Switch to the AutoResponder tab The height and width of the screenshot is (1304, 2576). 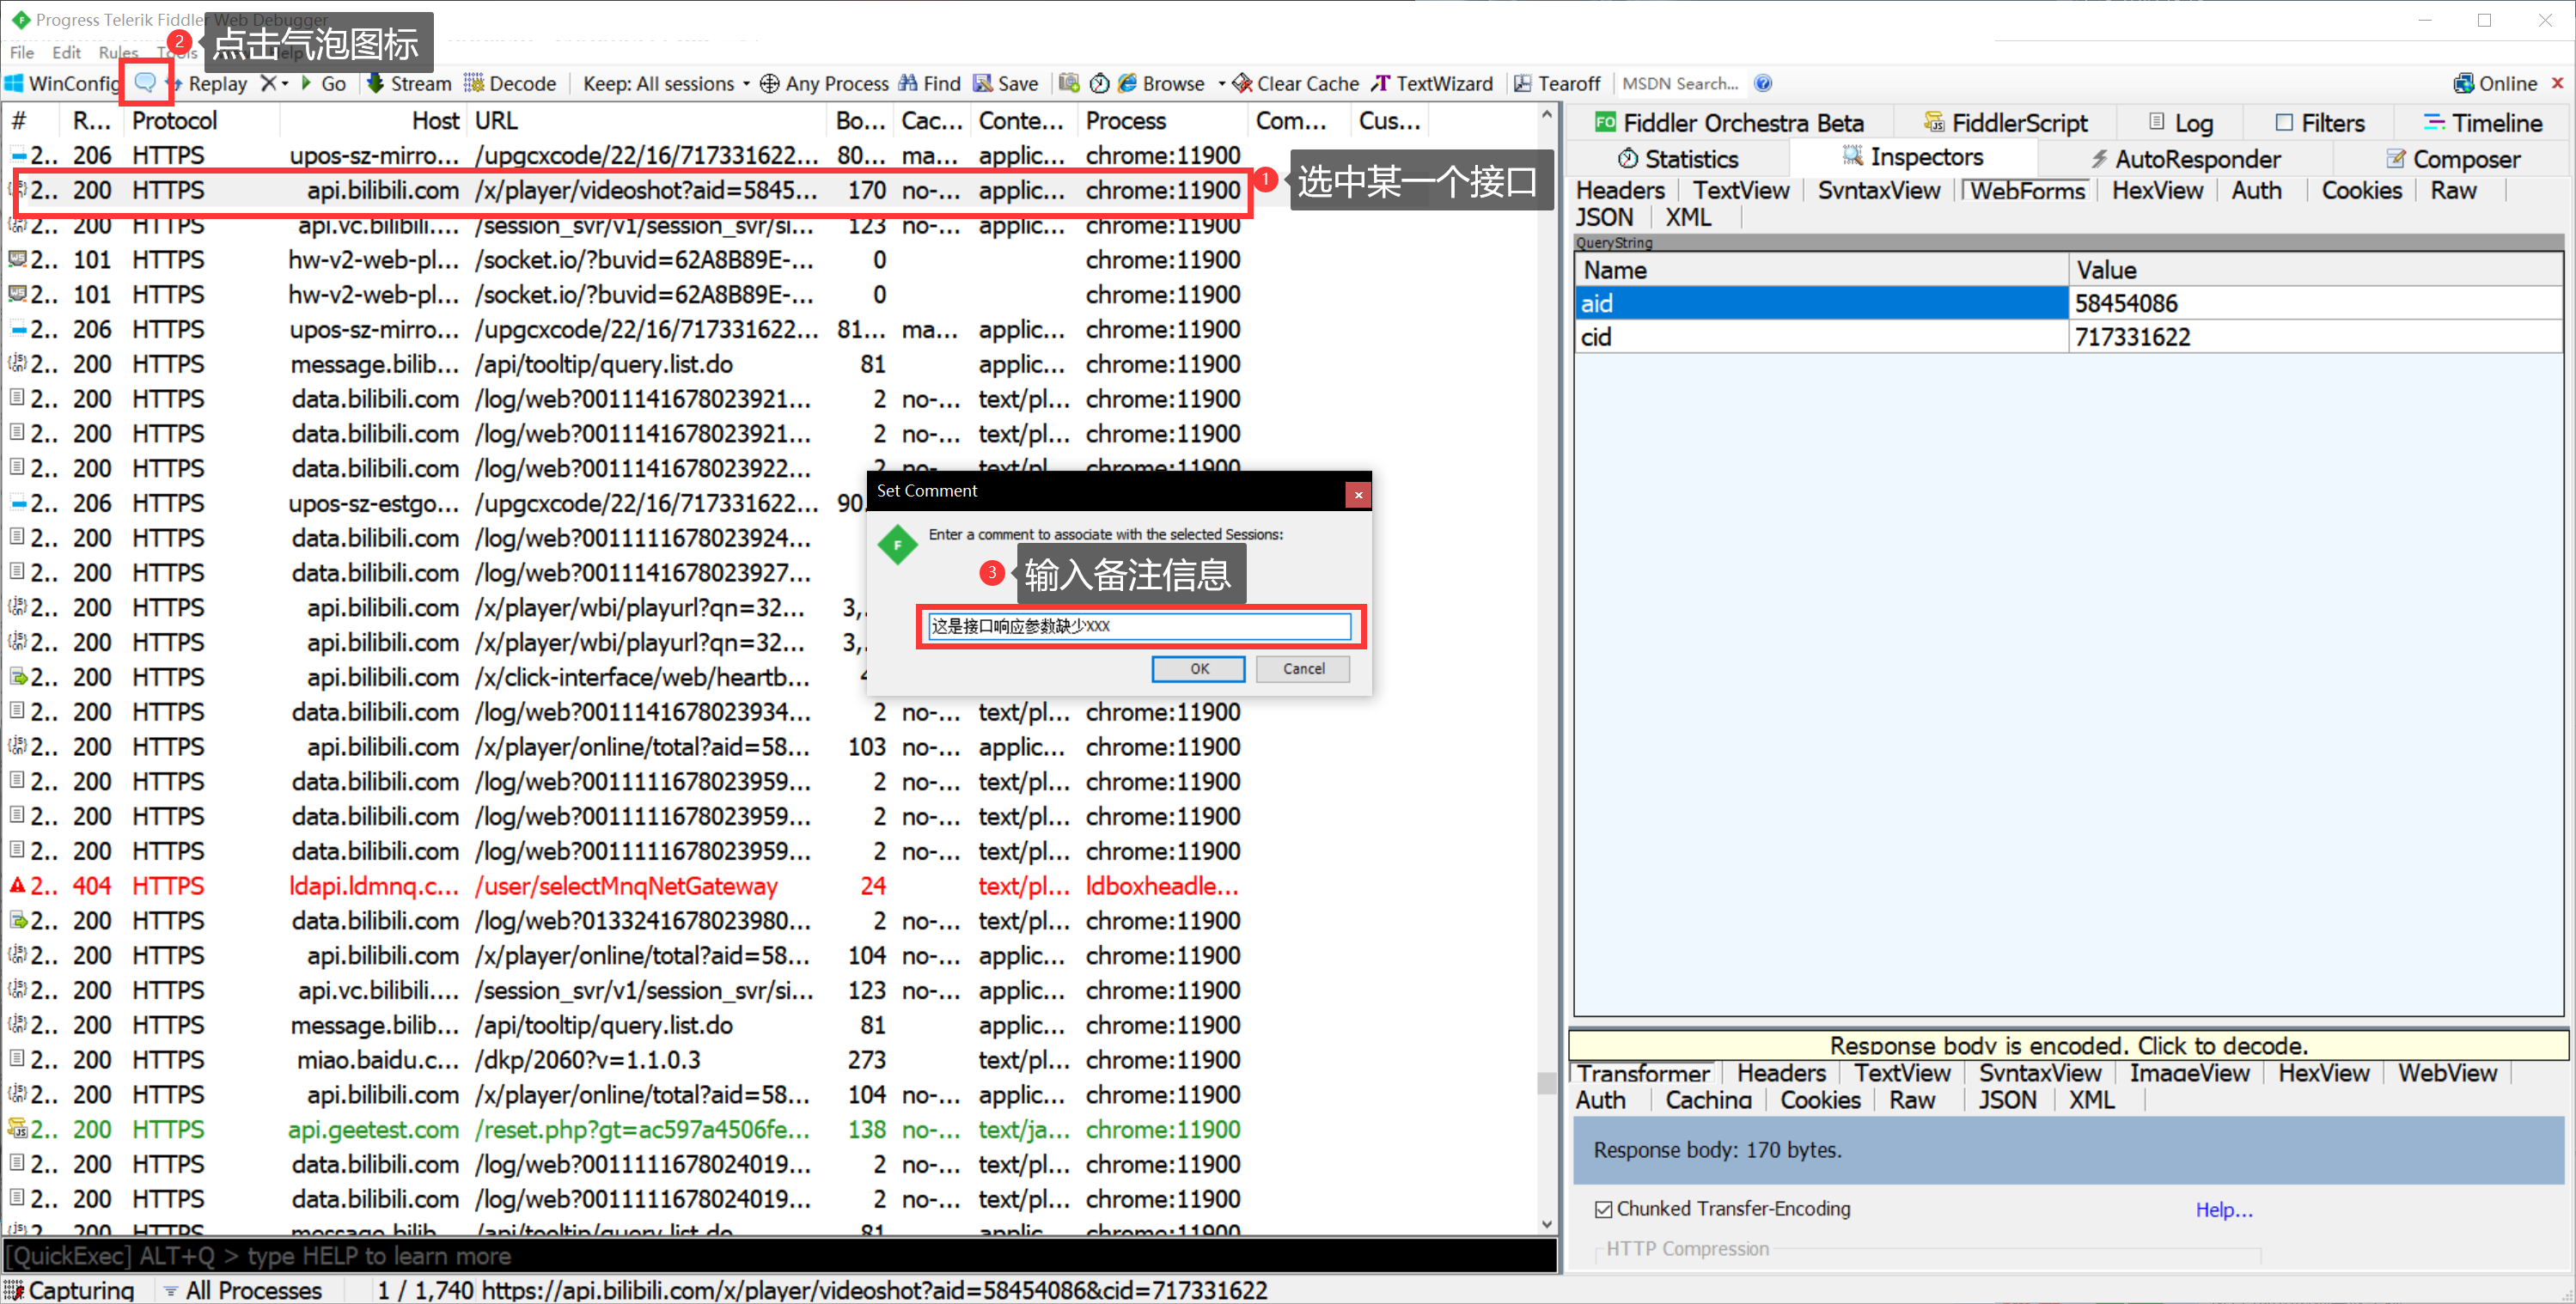(x=2186, y=159)
